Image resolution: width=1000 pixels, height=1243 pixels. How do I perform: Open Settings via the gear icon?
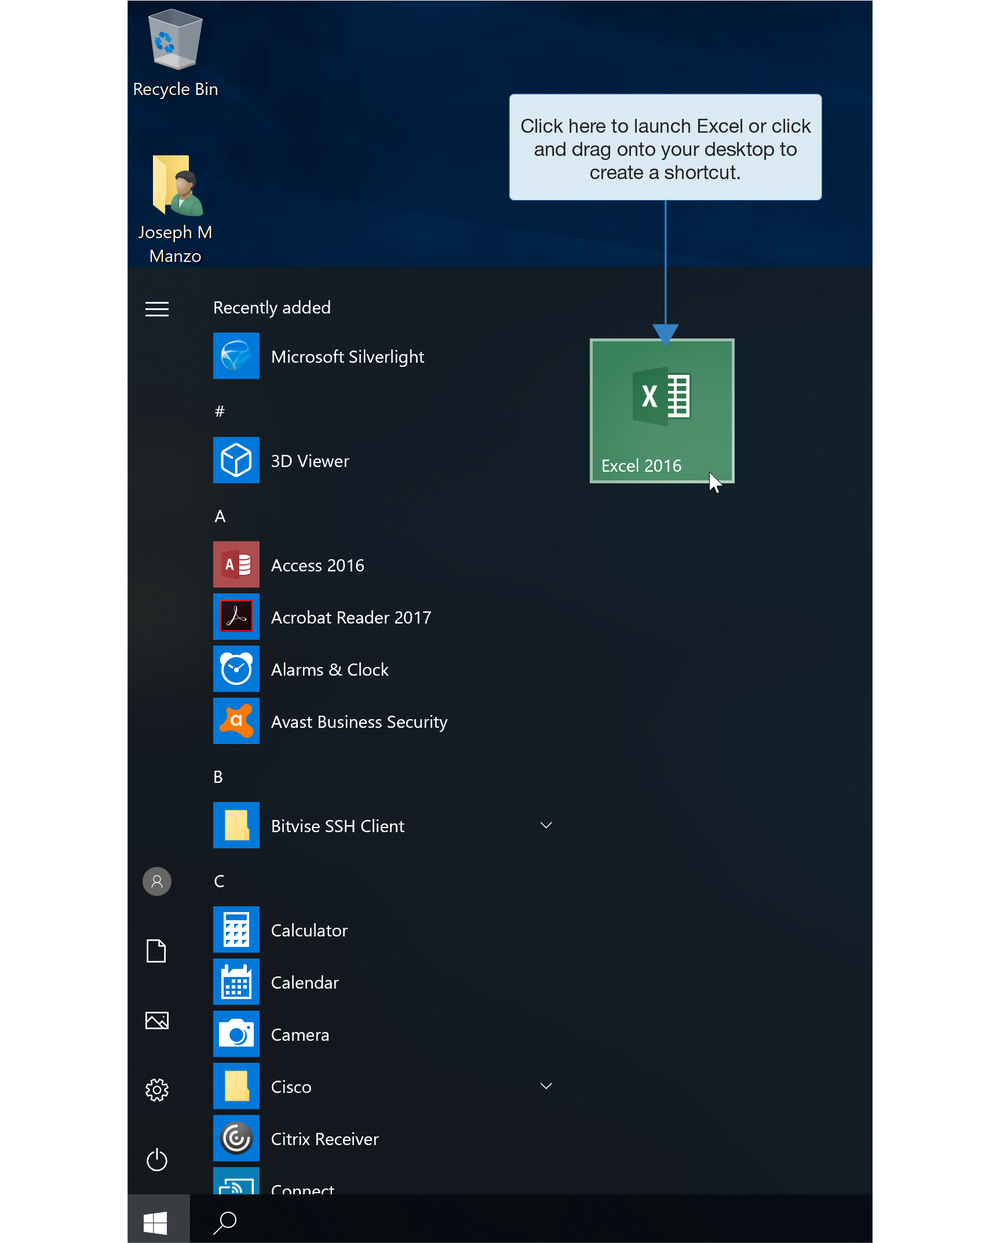[157, 1090]
